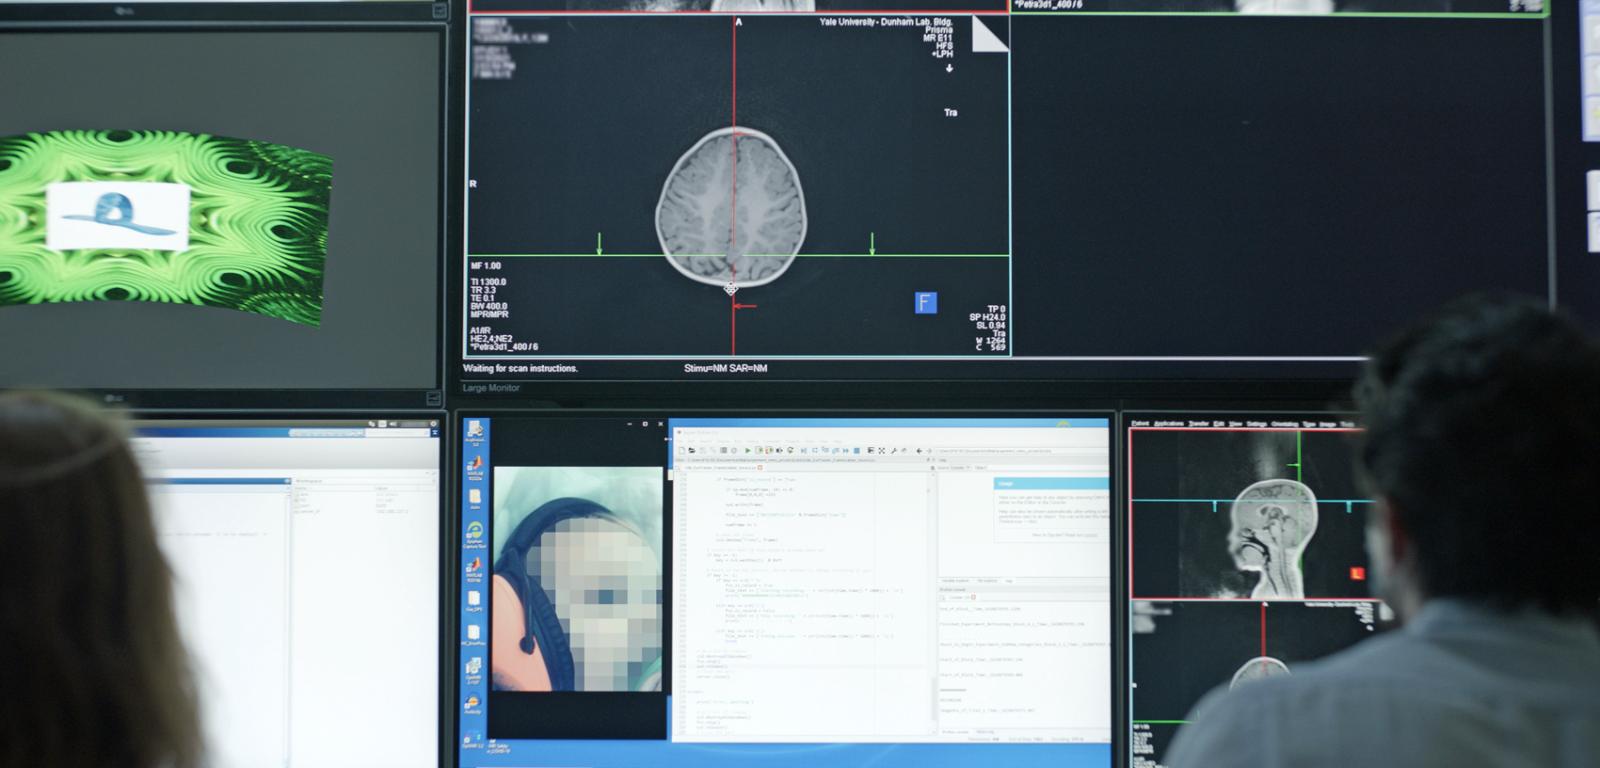Click the New file icon in Spyder toolbar
Image resolution: width=1600 pixels, height=768 pixels.
(x=682, y=451)
